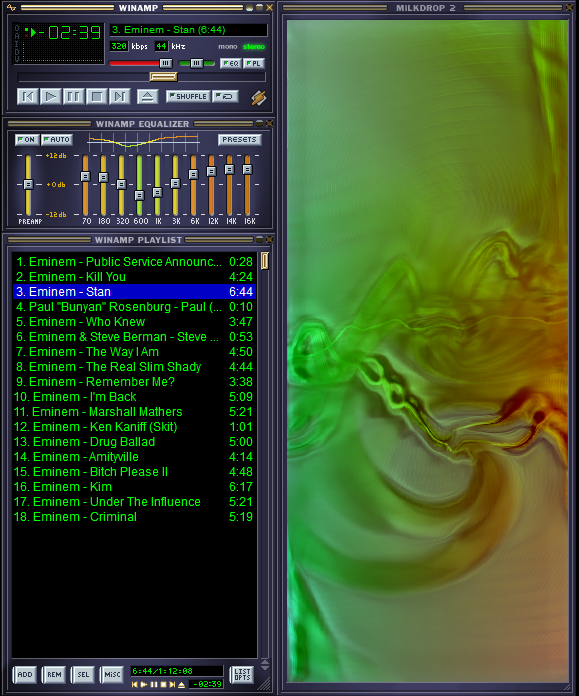Open the playlist ADD menu

click(25, 675)
